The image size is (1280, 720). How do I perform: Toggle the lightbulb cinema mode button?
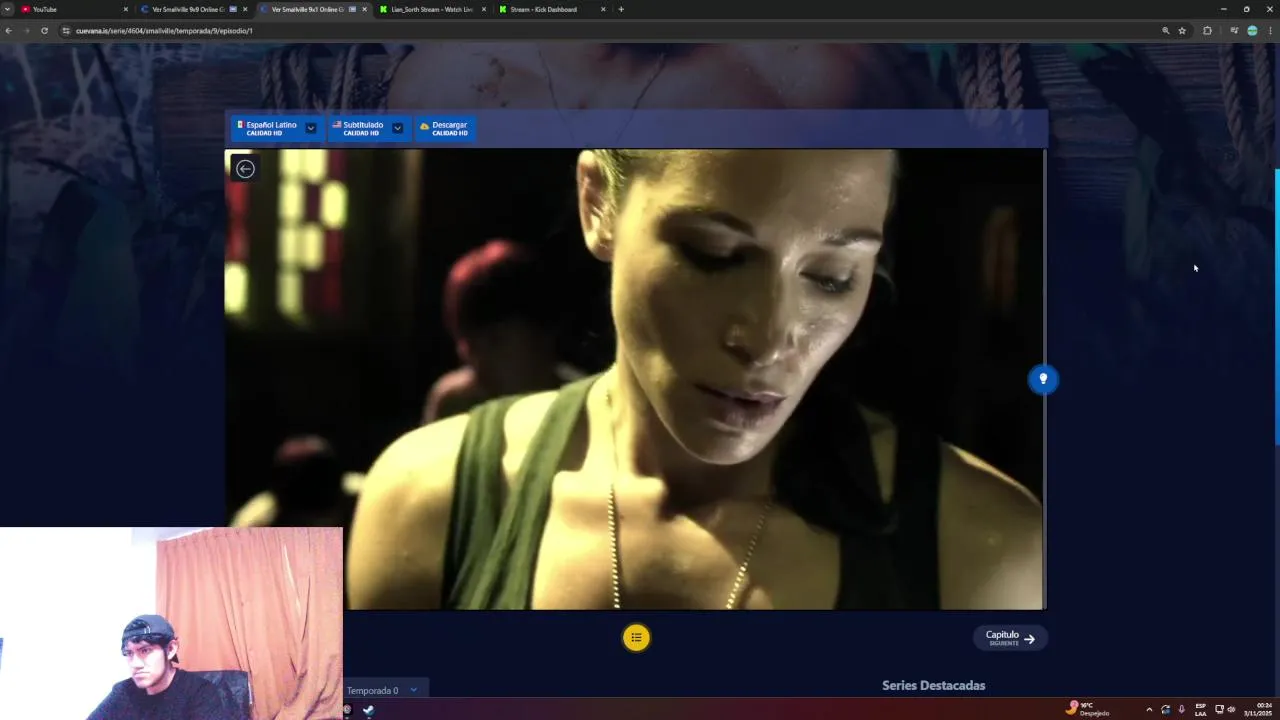(1043, 379)
